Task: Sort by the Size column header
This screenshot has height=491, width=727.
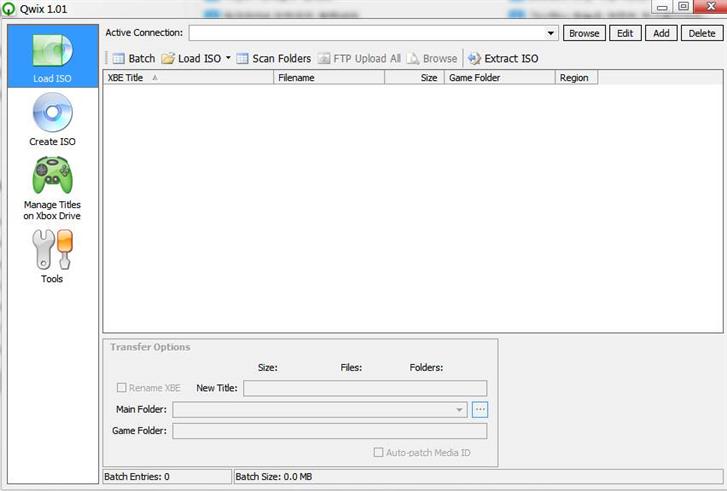Action: point(415,77)
